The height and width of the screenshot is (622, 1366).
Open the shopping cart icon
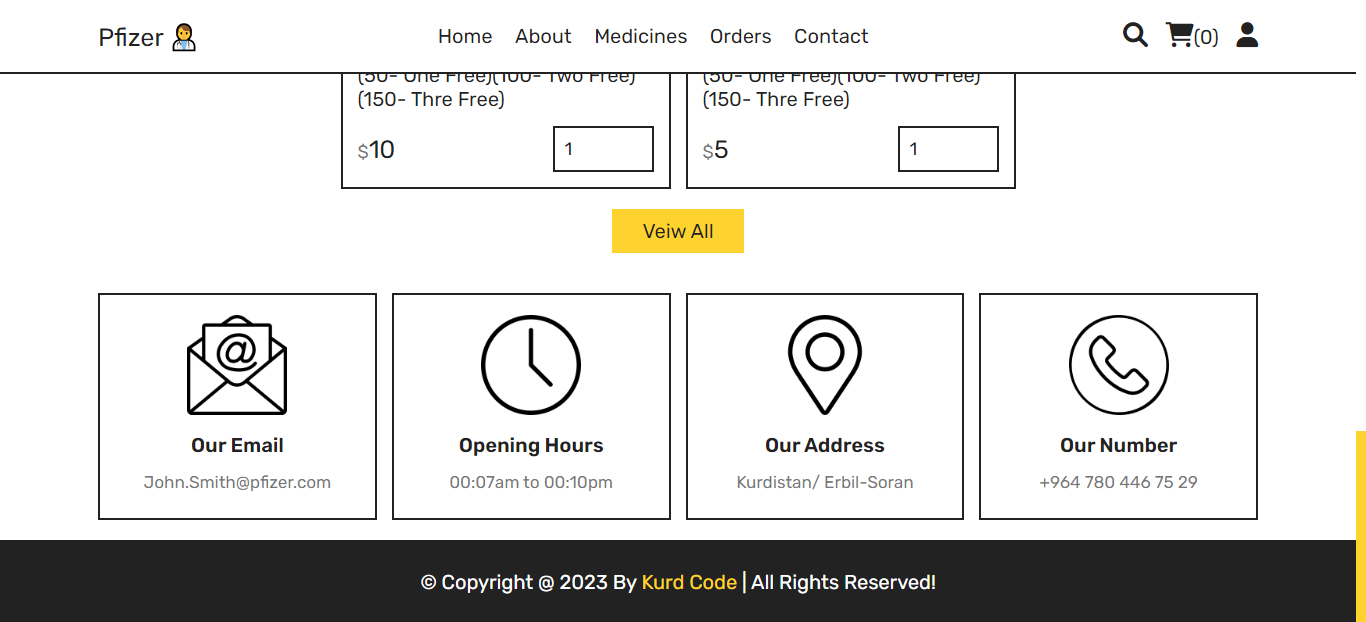tap(1179, 36)
